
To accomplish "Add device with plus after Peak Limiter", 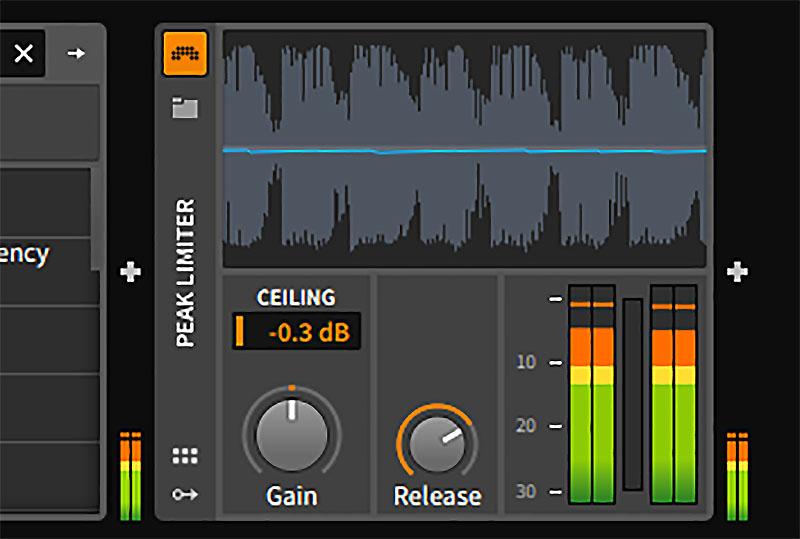I will pyautogui.click(x=737, y=272).
